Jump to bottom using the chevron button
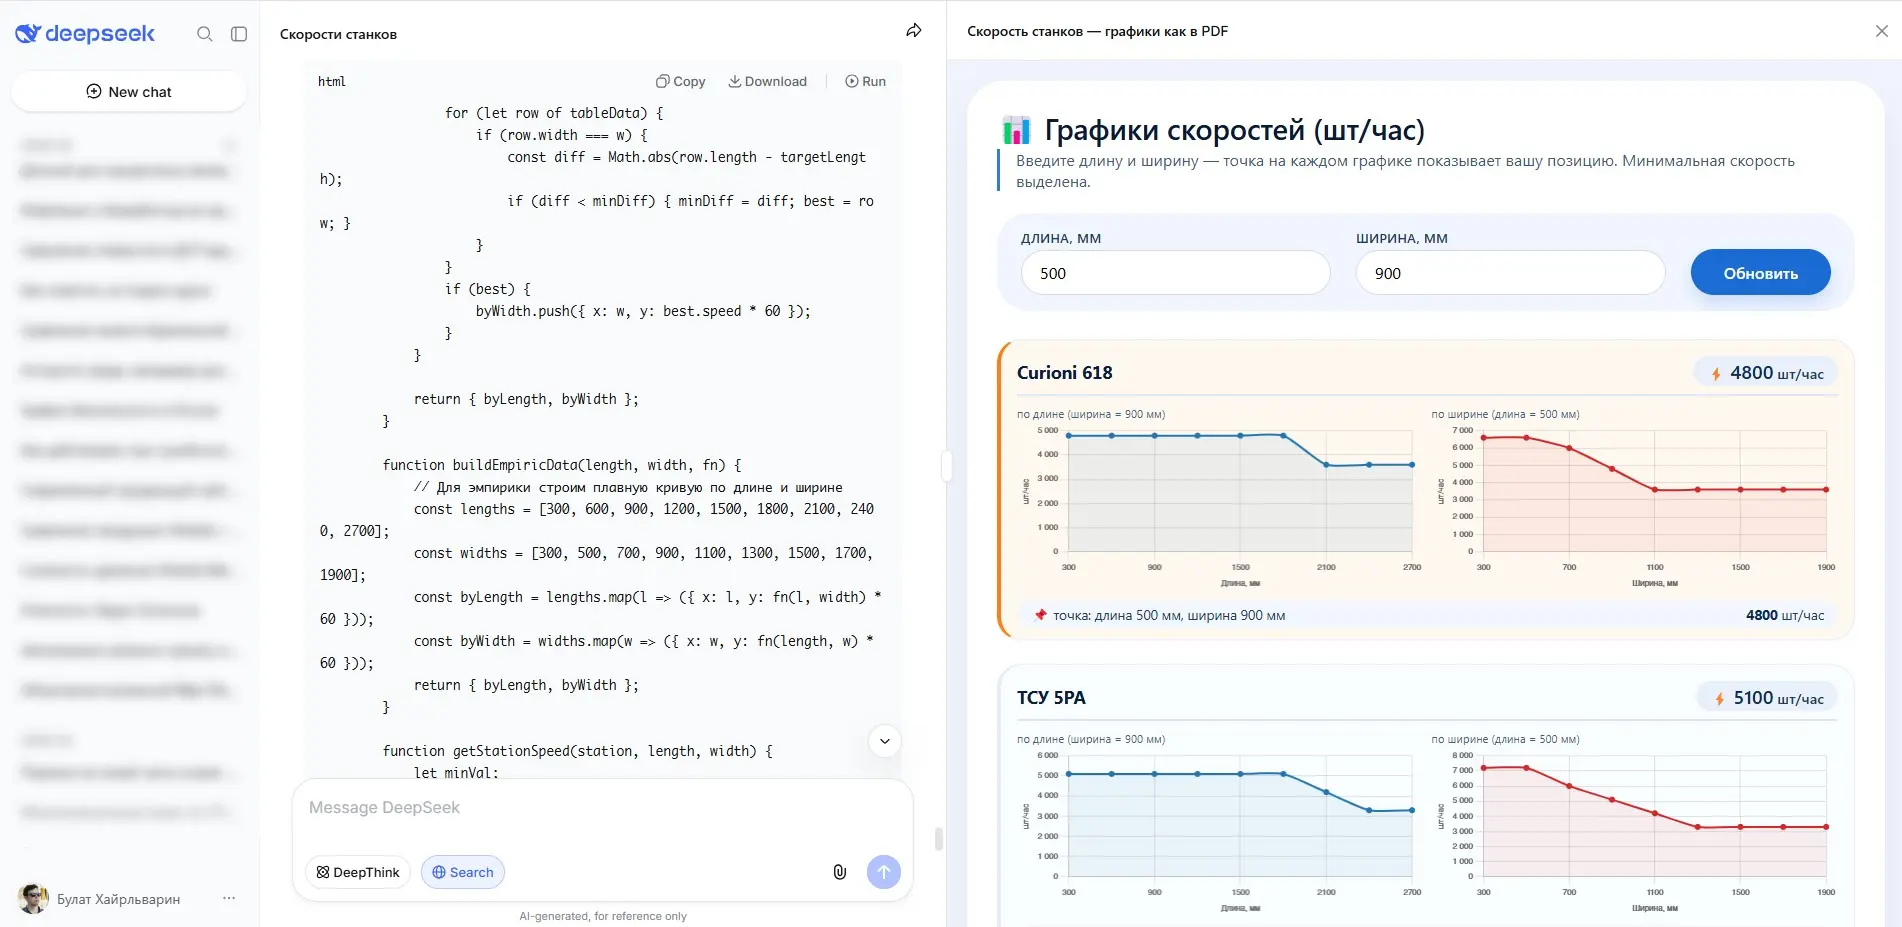The width and height of the screenshot is (1902, 927). click(884, 741)
